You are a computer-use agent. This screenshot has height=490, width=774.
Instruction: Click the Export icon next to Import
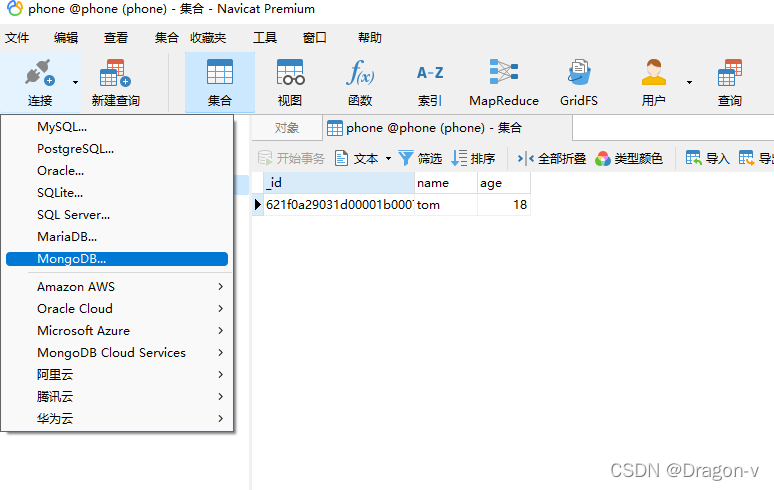coord(746,158)
